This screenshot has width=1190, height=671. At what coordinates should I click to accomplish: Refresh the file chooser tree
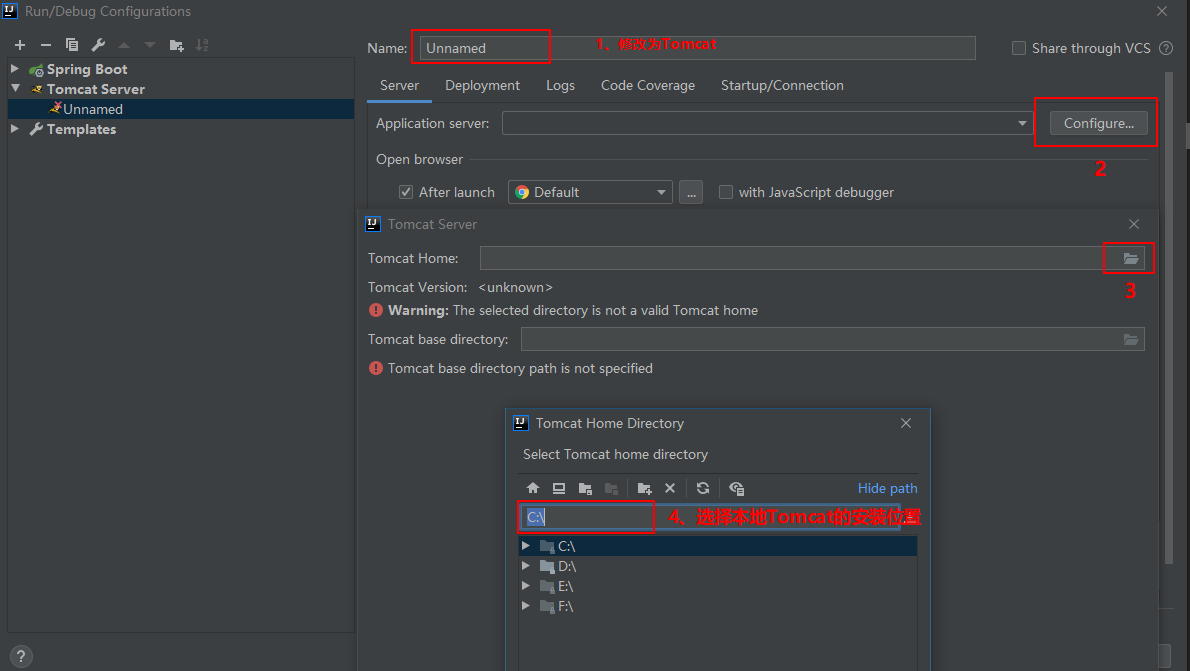point(703,488)
